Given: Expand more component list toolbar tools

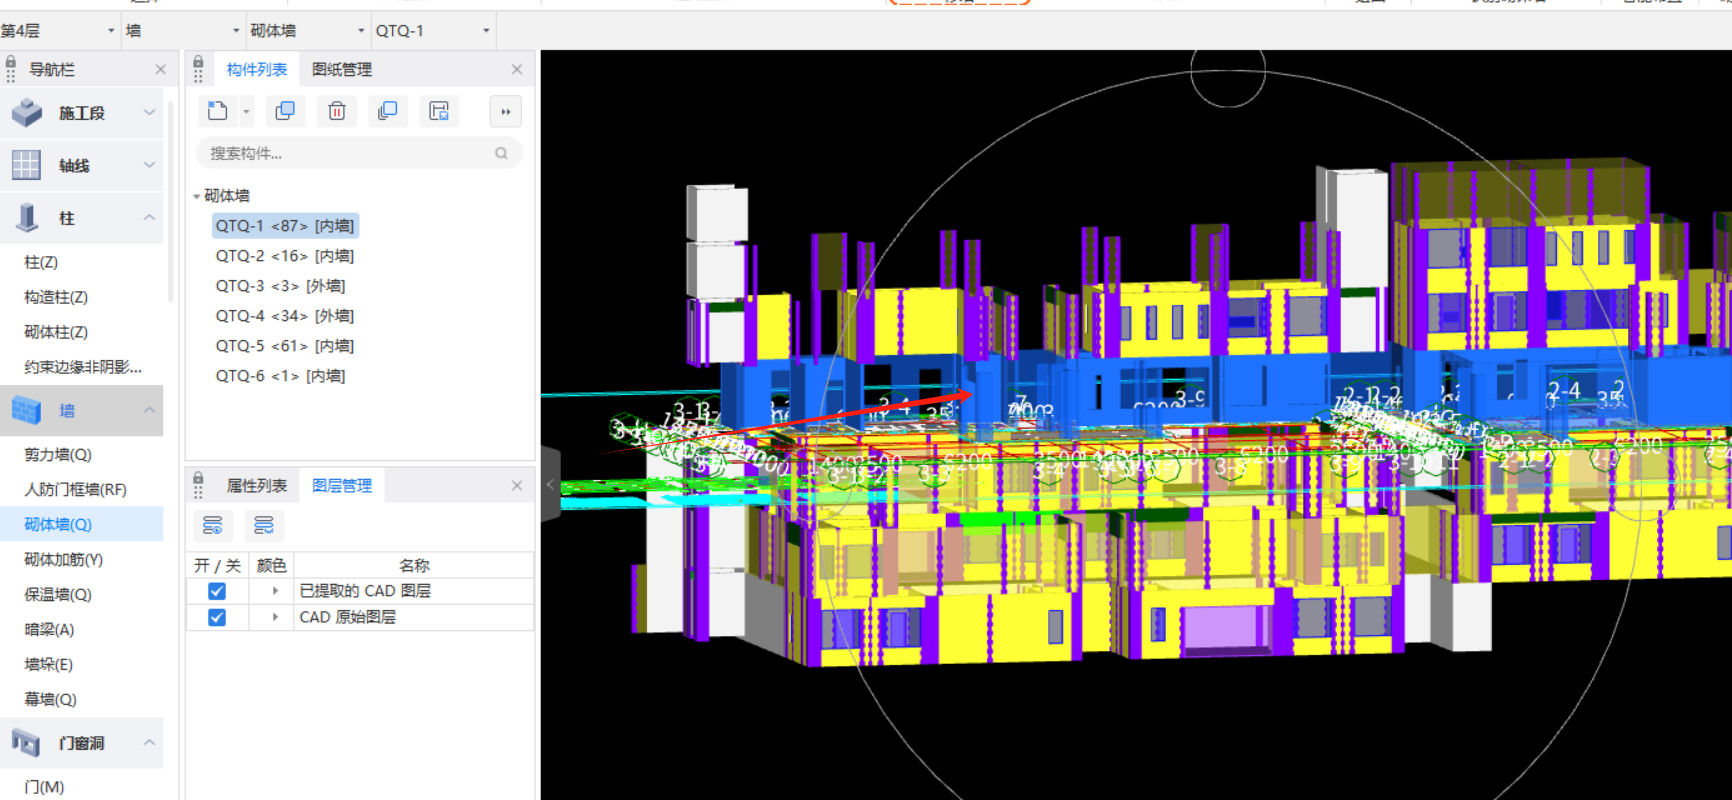Looking at the screenshot, I should 506,112.
